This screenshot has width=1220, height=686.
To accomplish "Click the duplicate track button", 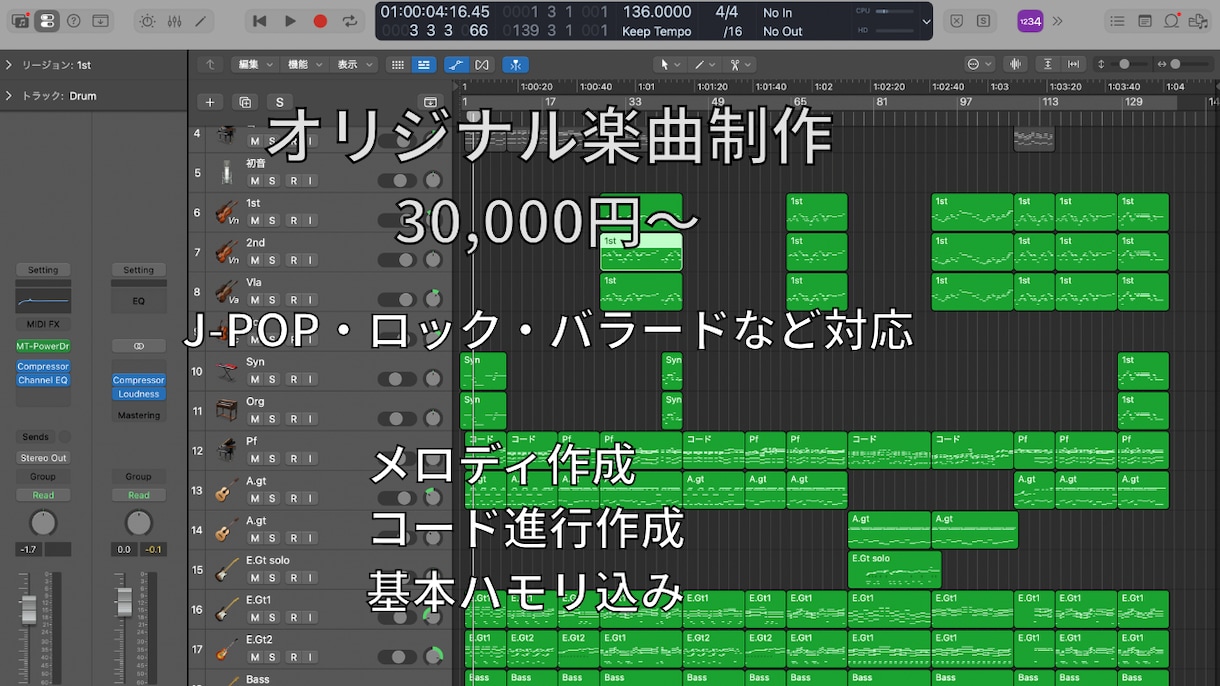I will pyautogui.click(x=245, y=102).
